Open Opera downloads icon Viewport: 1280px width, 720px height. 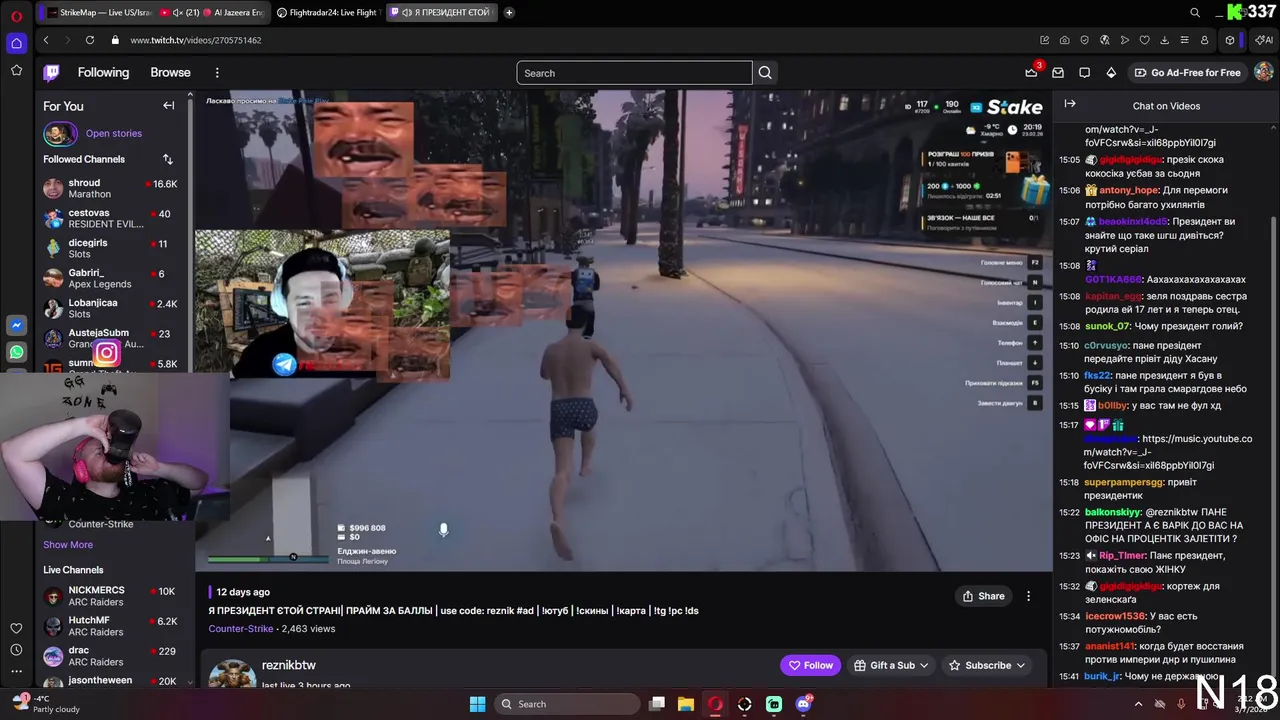1164,40
